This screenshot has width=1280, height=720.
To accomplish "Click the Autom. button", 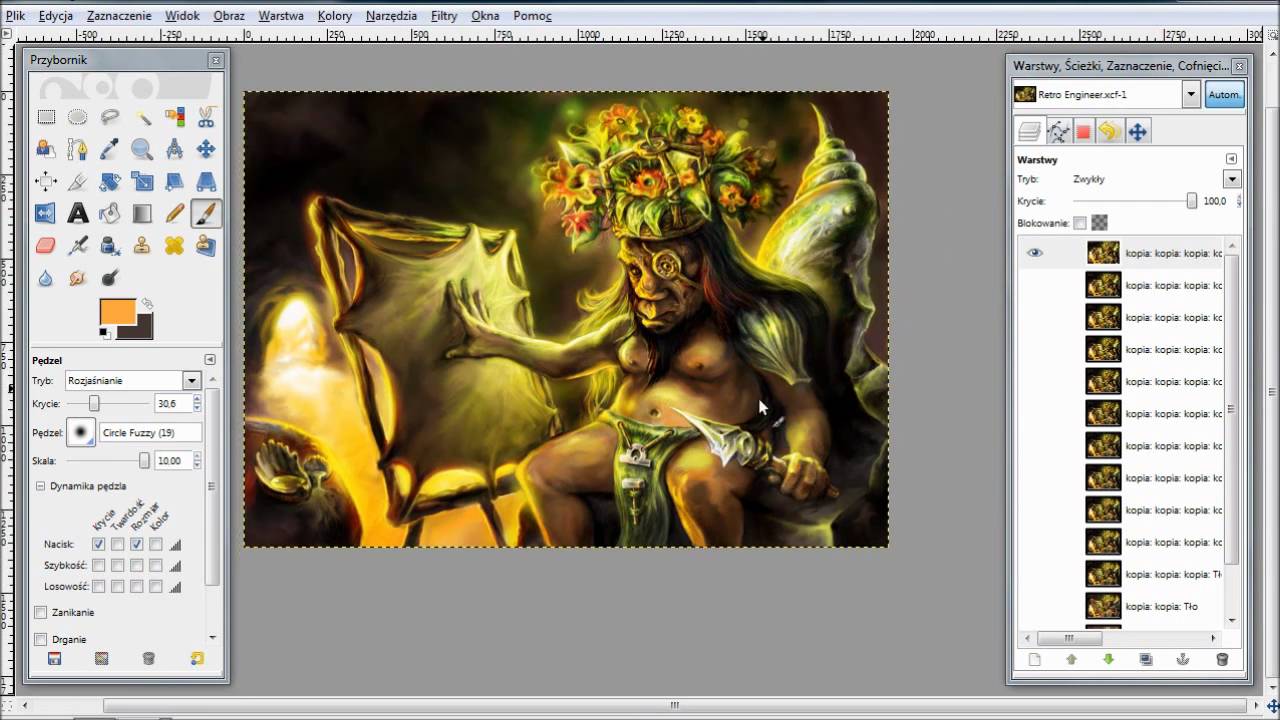I will (x=1224, y=95).
